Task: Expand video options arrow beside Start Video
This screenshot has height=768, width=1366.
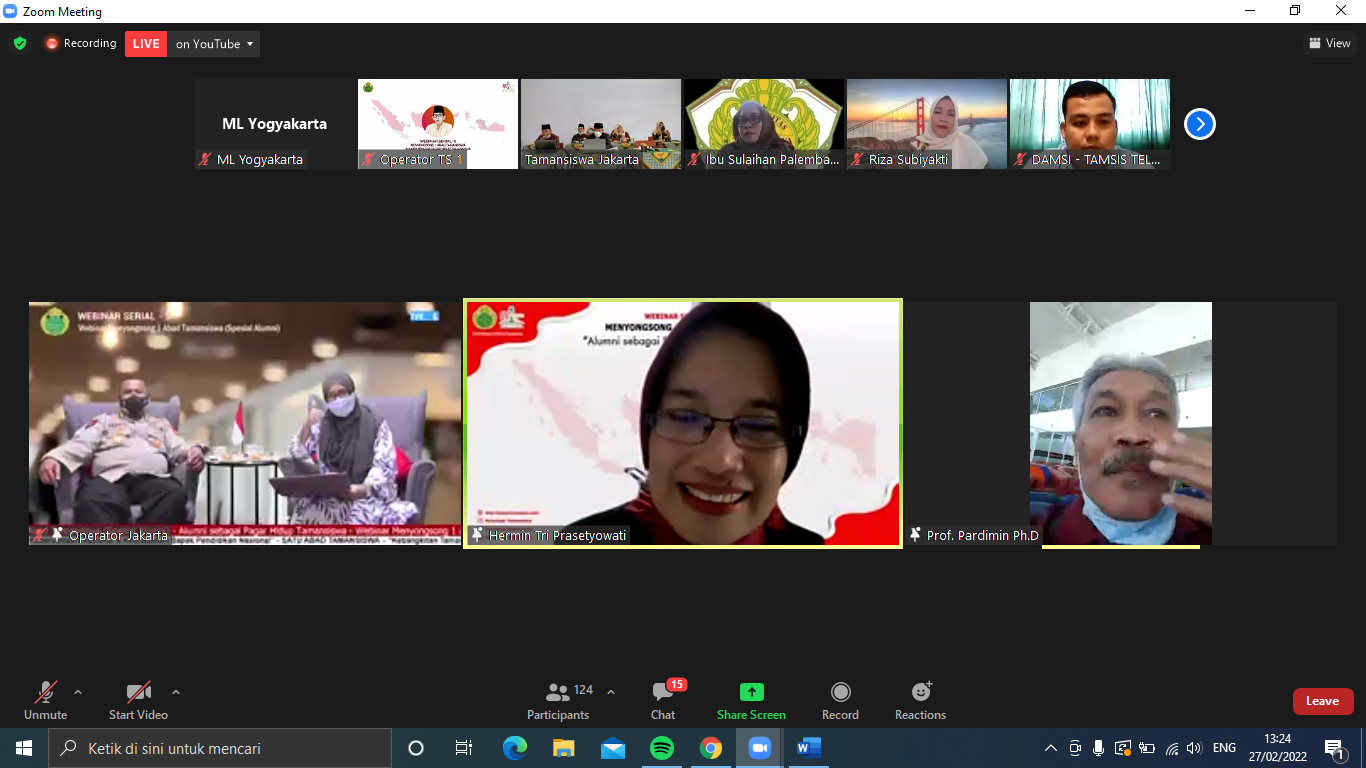Action: [176, 692]
